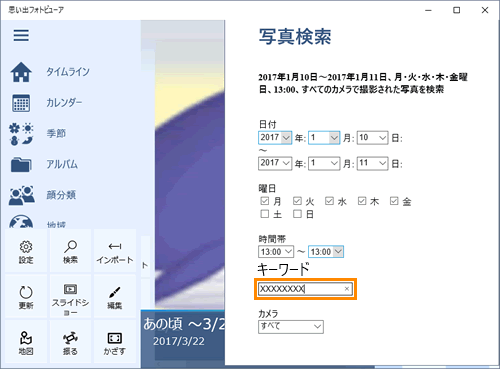Viewport: 500px width, 369px height.
Task: Toggle the 水 (Wednesday) checkbox
Action: click(329, 201)
